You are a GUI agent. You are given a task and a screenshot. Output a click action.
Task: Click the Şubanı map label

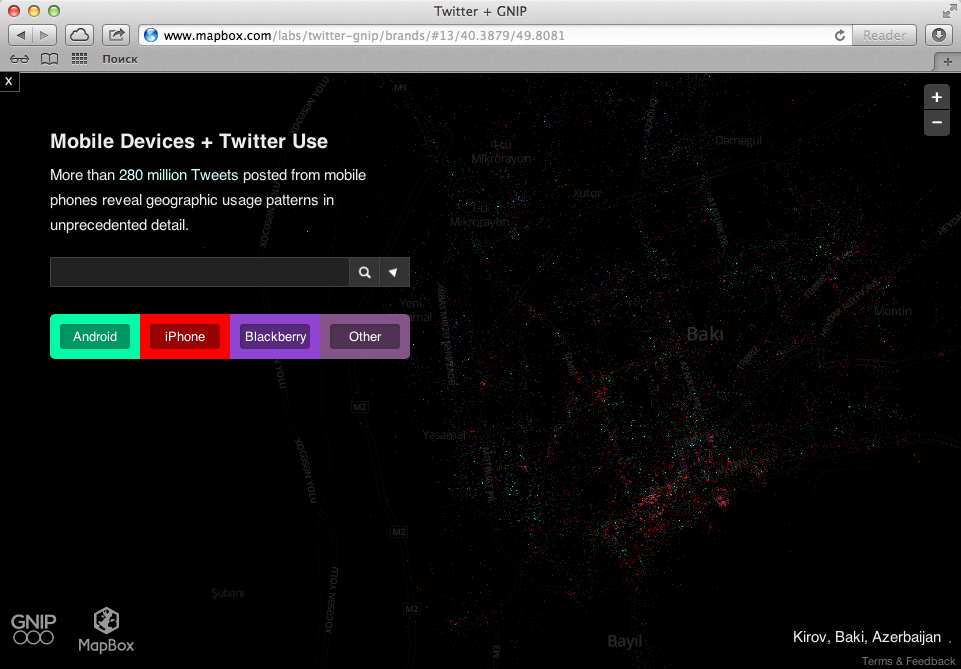227,593
